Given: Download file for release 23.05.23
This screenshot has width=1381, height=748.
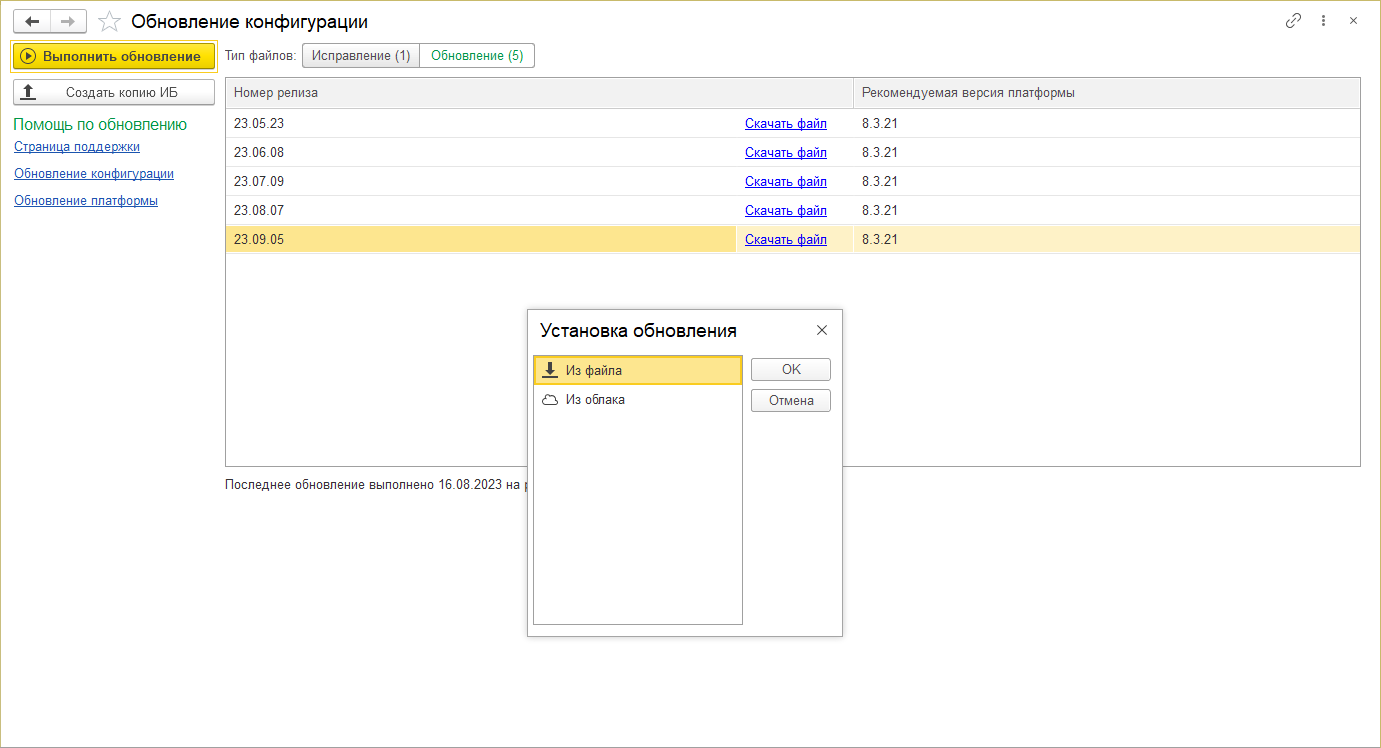Looking at the screenshot, I should coord(785,124).
